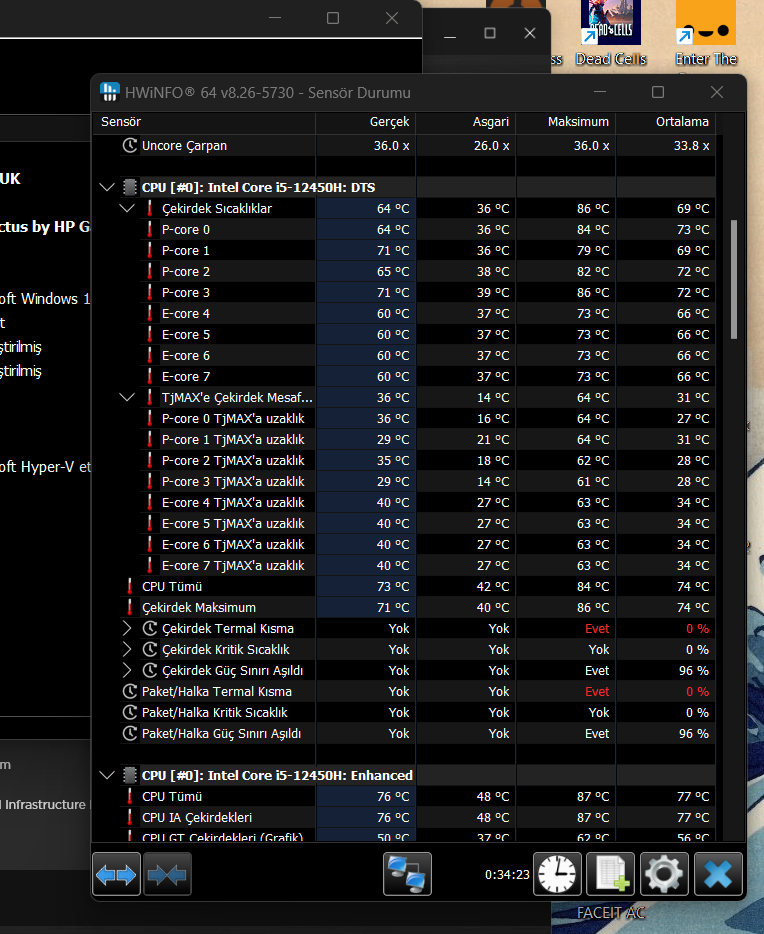Click 96 % average of Paket/Halka Güç Sınırı
This screenshot has width=764, height=934.
[x=694, y=733]
